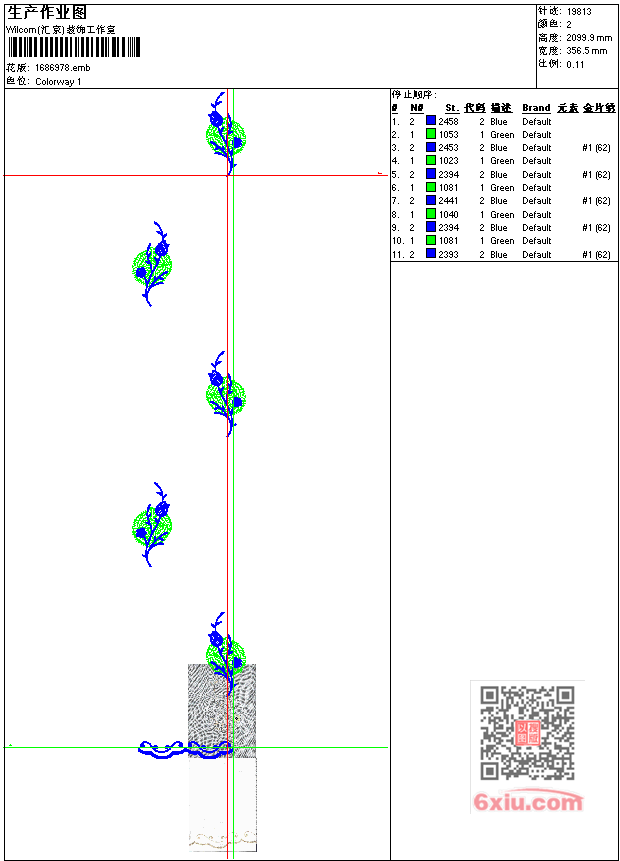Click the blue swatch in row 1
This screenshot has width=620, height=861.
431,121
